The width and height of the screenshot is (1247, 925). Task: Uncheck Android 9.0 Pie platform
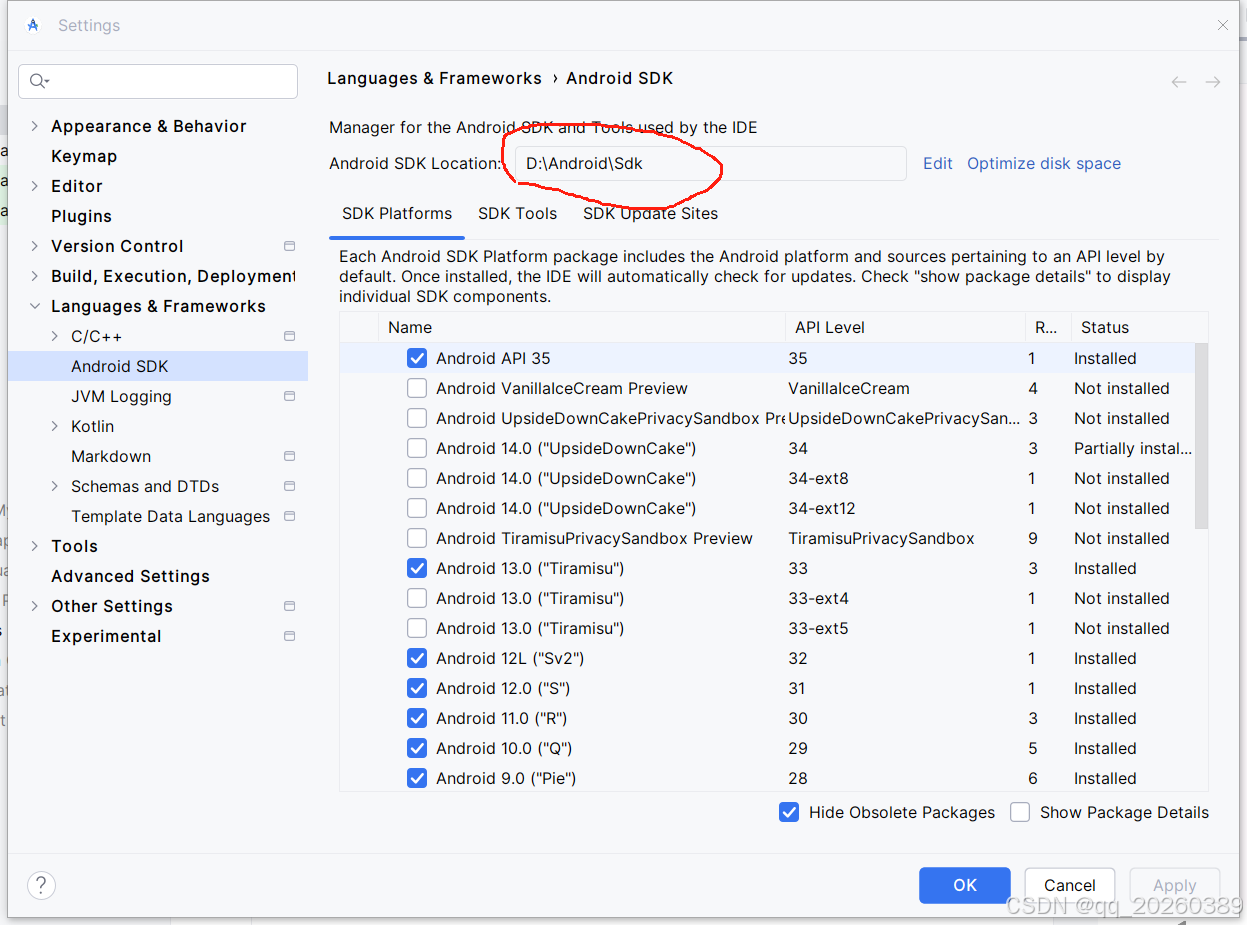[417, 778]
